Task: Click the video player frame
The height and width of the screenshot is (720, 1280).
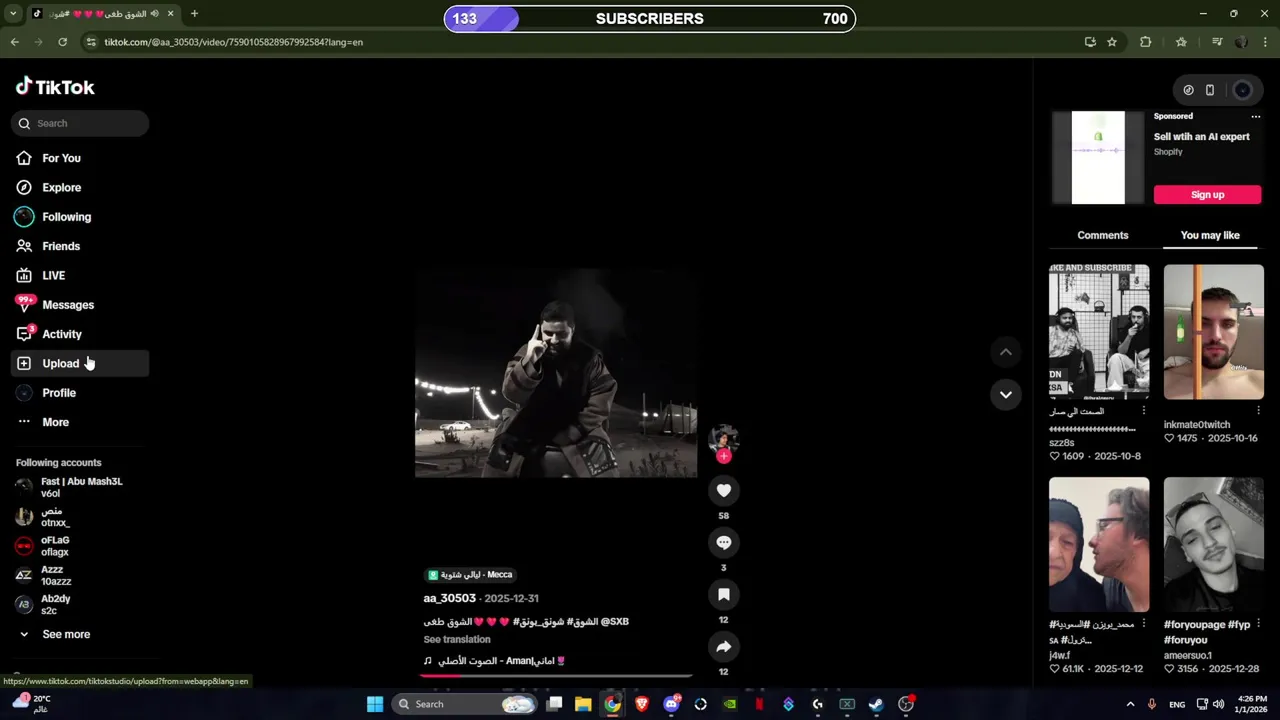Action: (x=556, y=372)
